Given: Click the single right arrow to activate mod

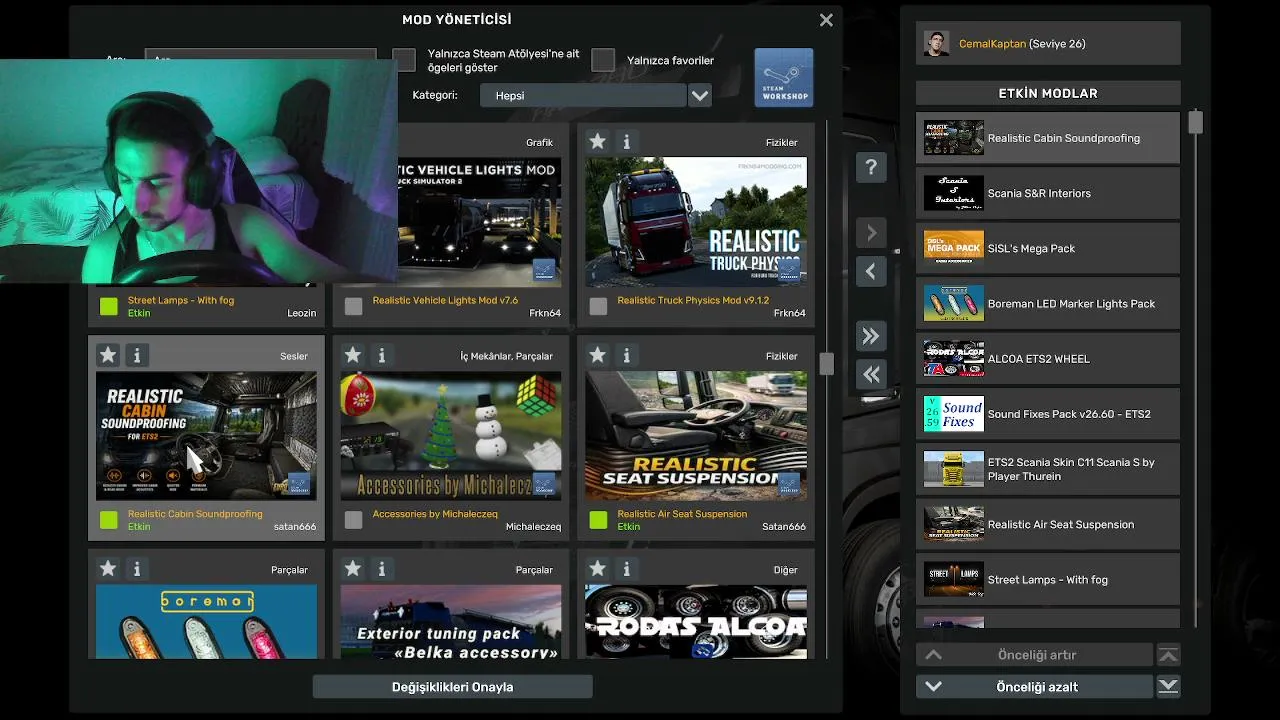Looking at the screenshot, I should pos(871,233).
